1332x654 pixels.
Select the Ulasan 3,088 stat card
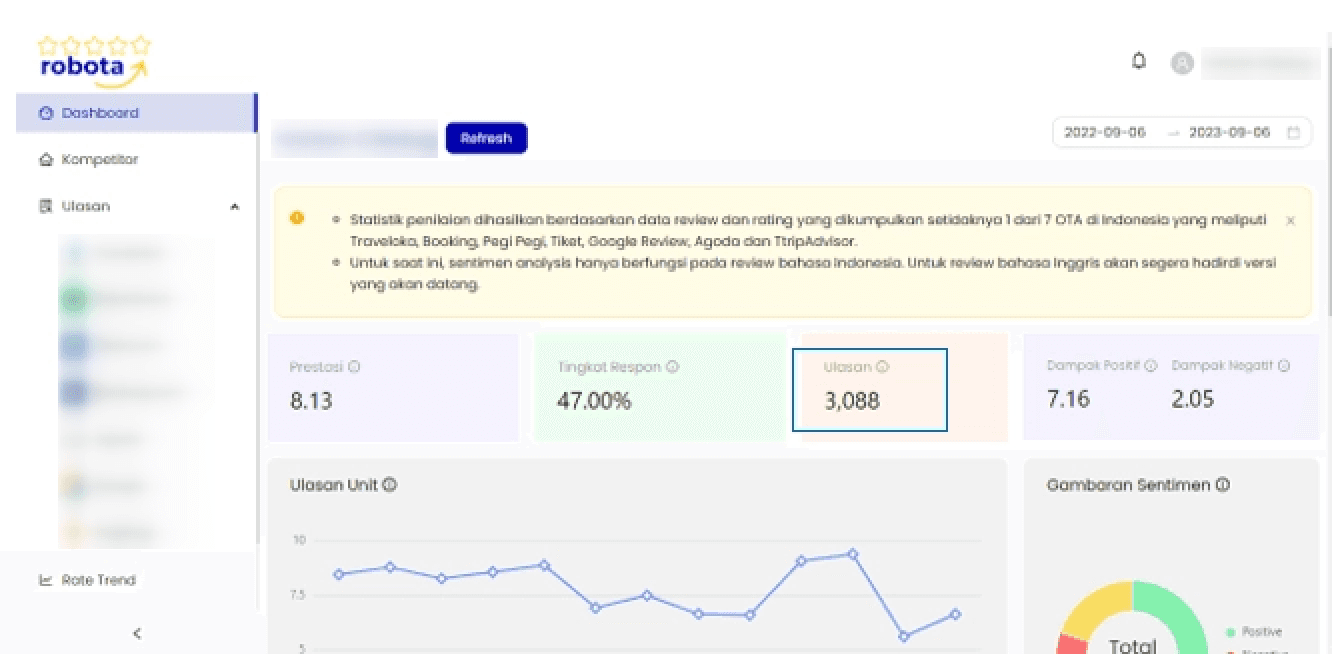coord(870,390)
